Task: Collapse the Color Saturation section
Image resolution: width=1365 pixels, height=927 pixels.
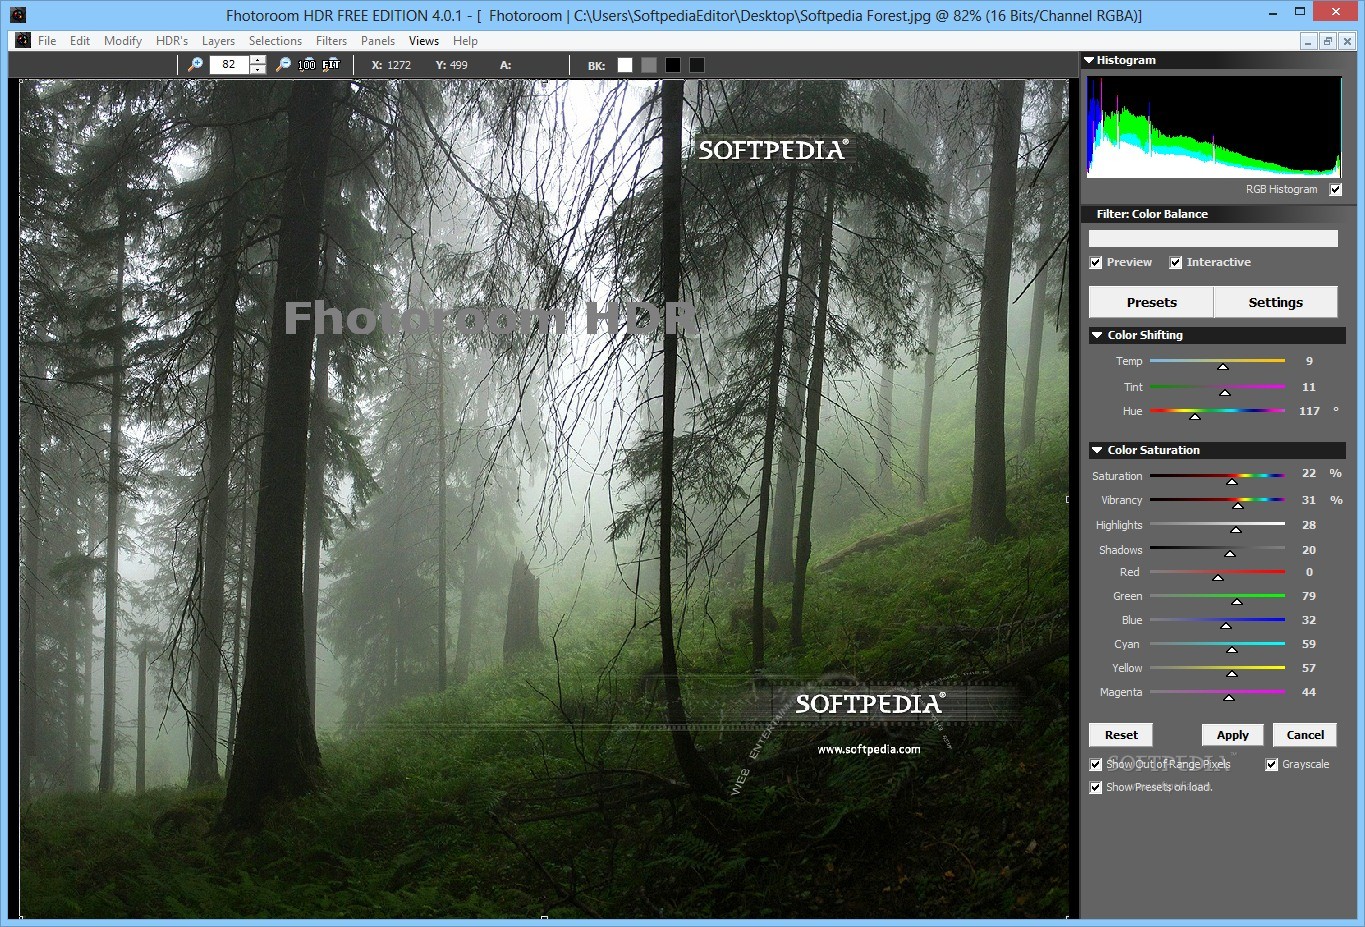Action: [1097, 450]
